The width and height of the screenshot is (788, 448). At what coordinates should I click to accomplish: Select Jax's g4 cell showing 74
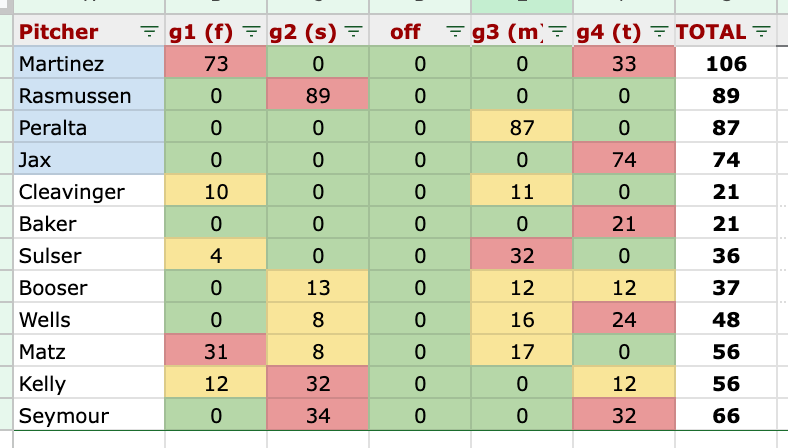pos(624,158)
